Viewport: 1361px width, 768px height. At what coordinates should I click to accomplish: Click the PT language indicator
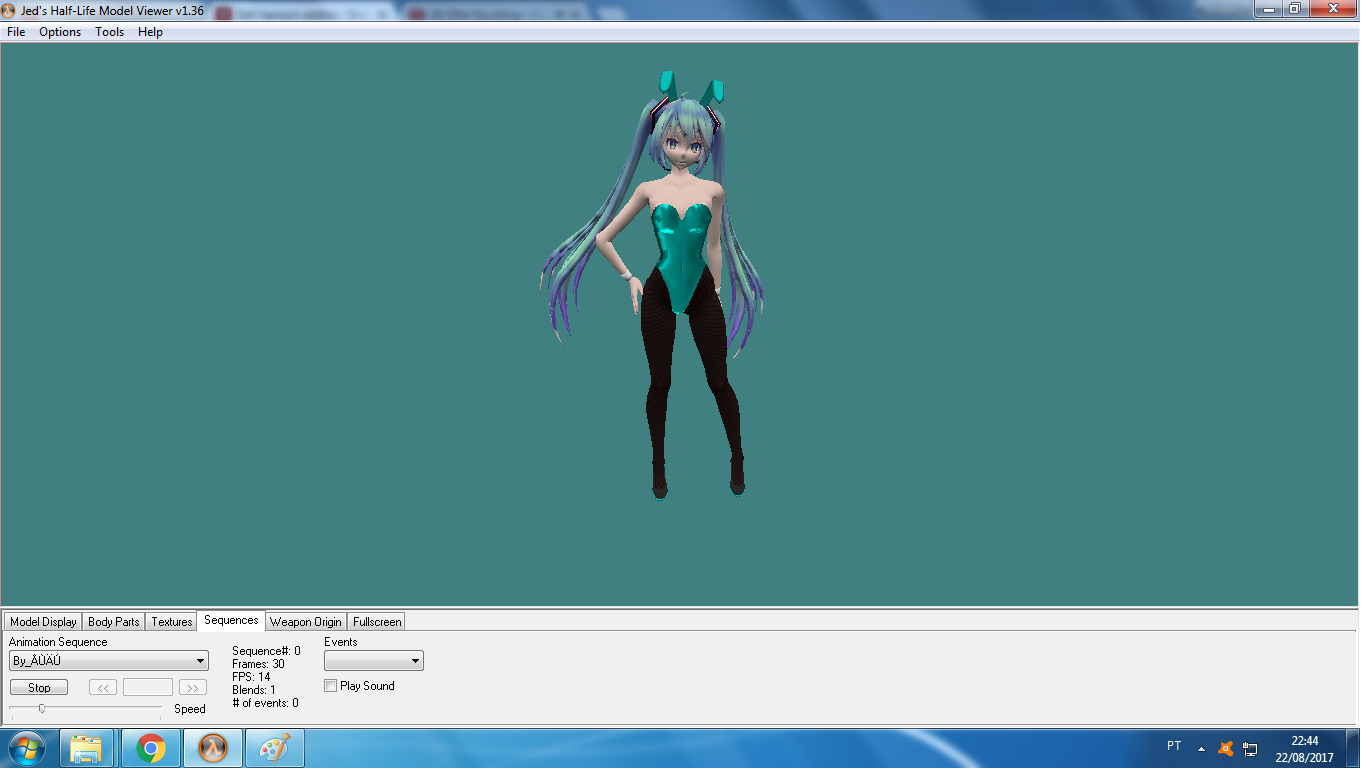click(1174, 746)
